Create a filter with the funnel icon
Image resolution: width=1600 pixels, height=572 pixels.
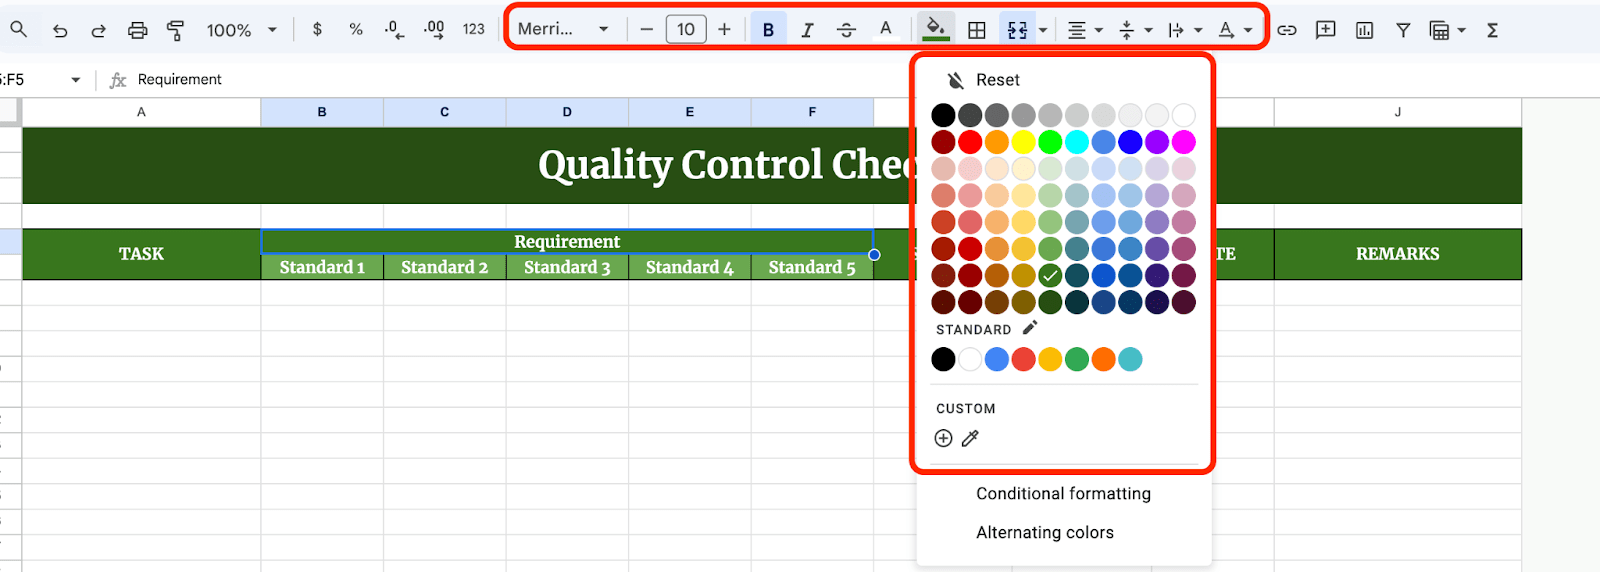[x=1403, y=30]
